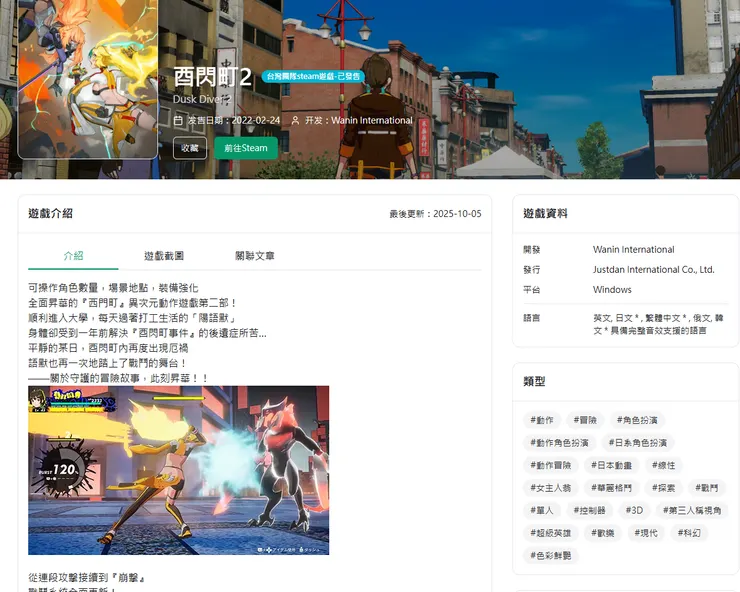The height and width of the screenshot is (592, 740).
Task: Select the #冒險 tag
Action: click(585, 420)
